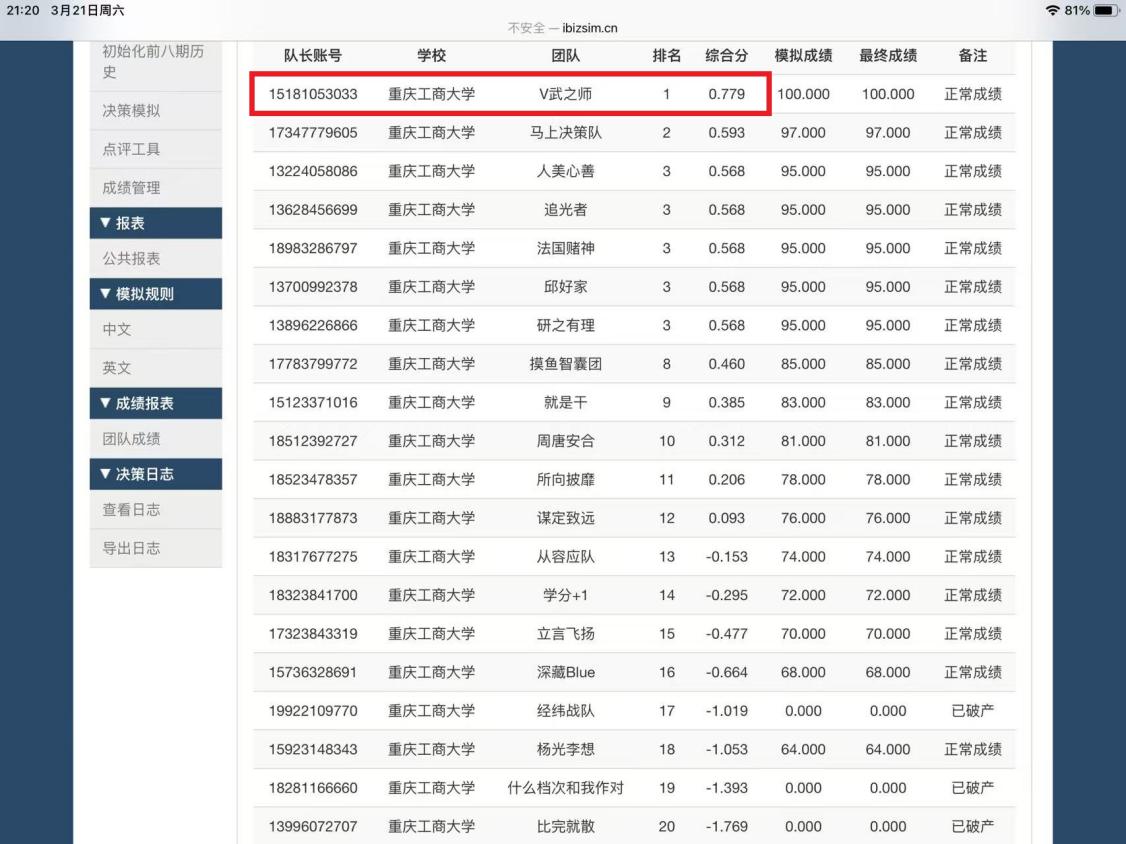1126x844 pixels.
Task: Collapse the 决策日志 sidebar section
Action: (156, 474)
